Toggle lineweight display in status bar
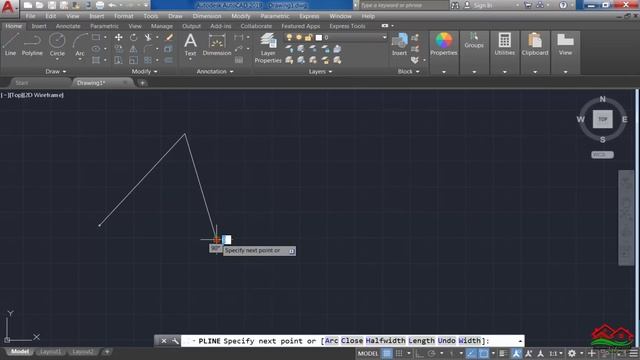The width and height of the screenshot is (640, 360). [x=503, y=353]
